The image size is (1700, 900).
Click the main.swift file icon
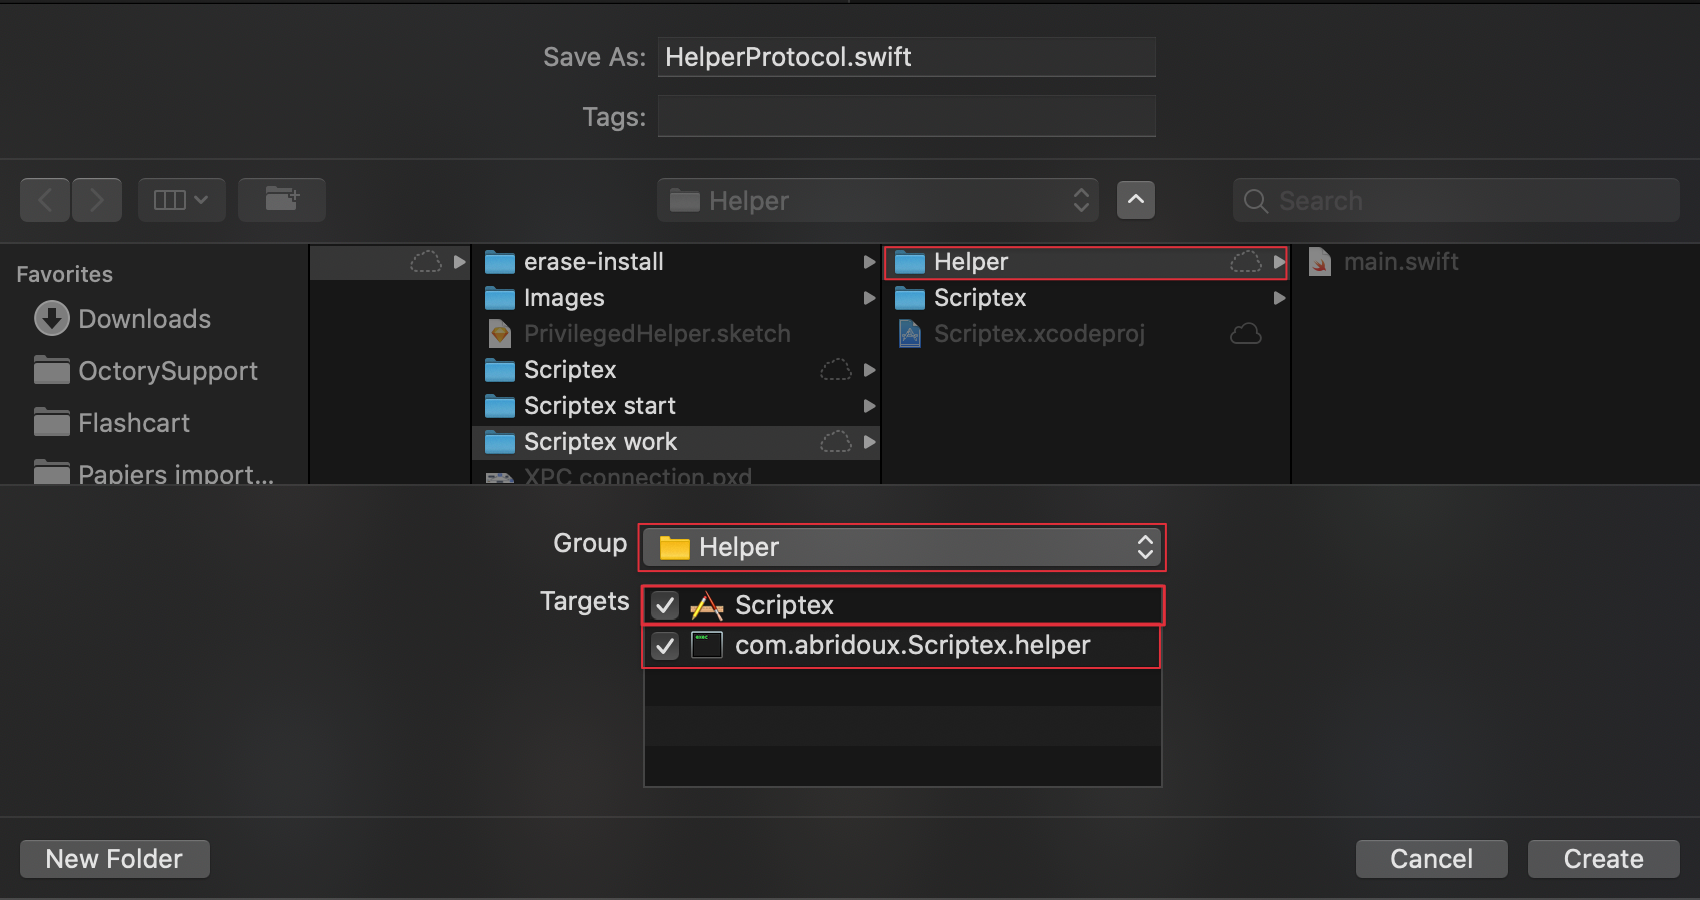1320,262
